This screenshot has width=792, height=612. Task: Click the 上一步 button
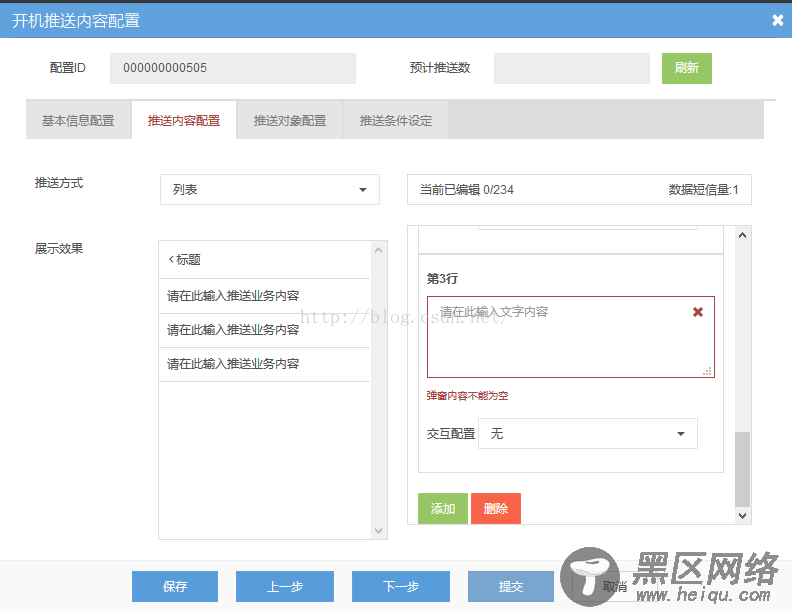pos(285,586)
